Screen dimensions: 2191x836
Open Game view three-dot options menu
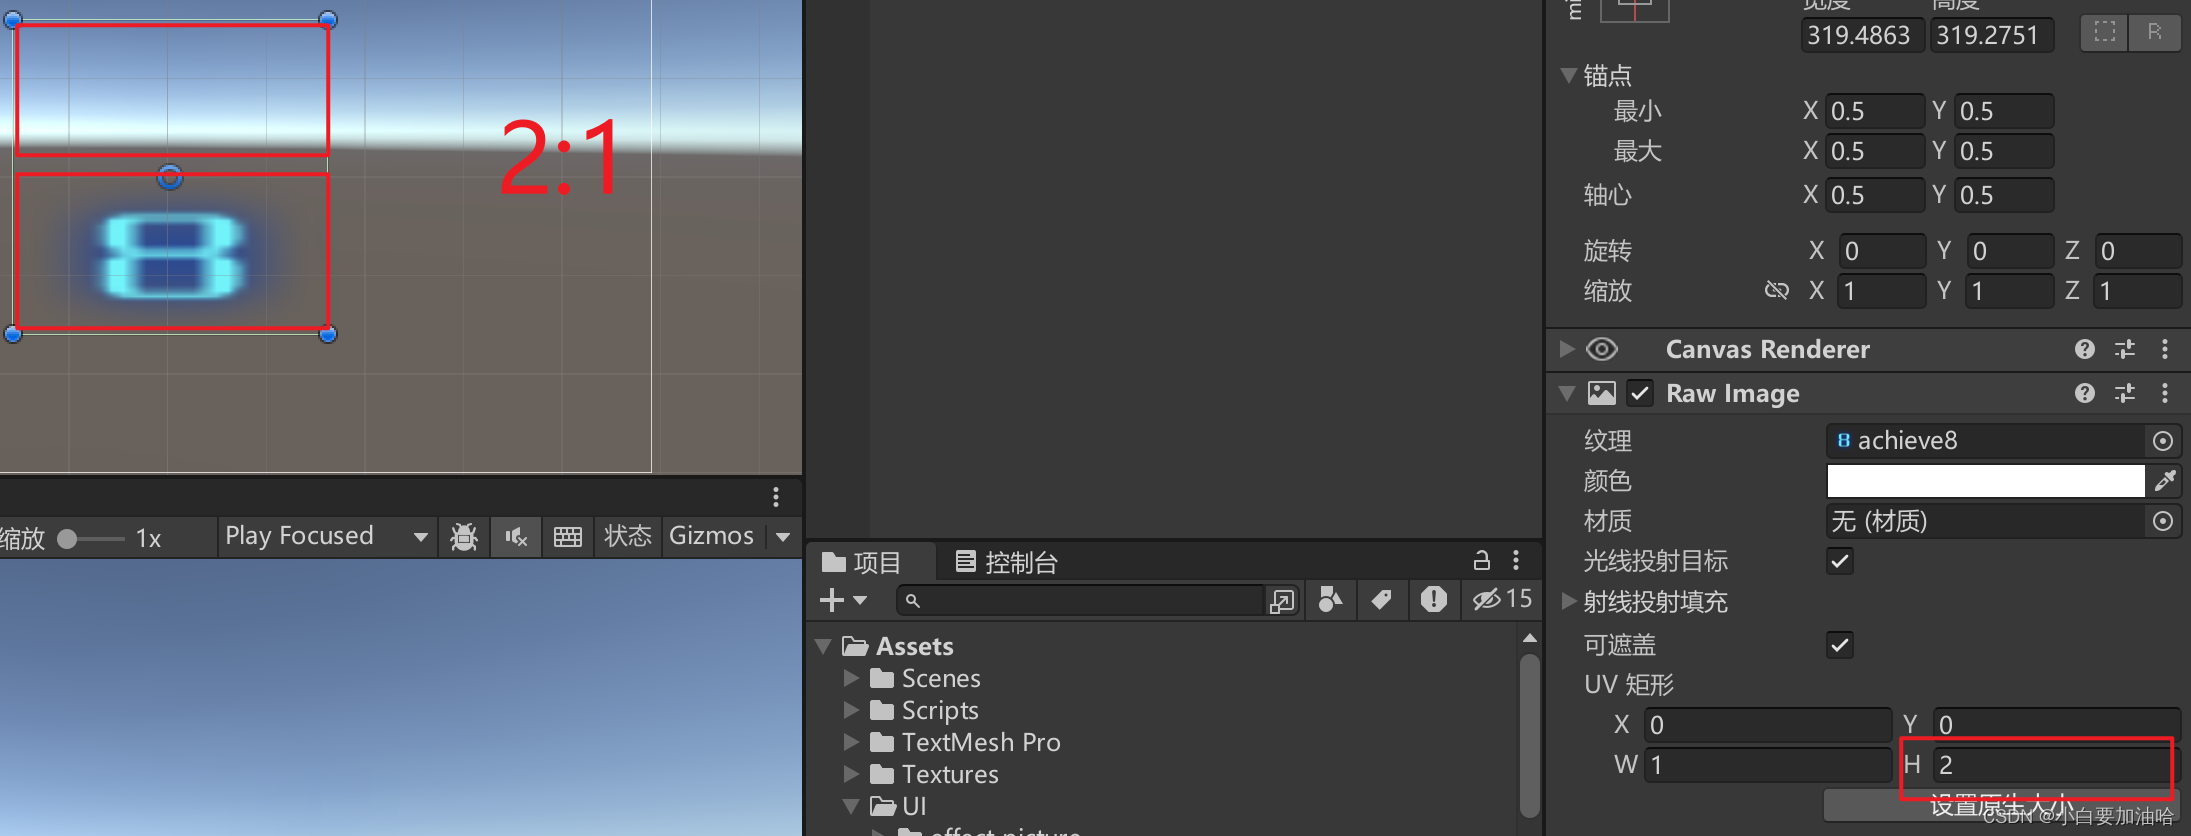[776, 497]
